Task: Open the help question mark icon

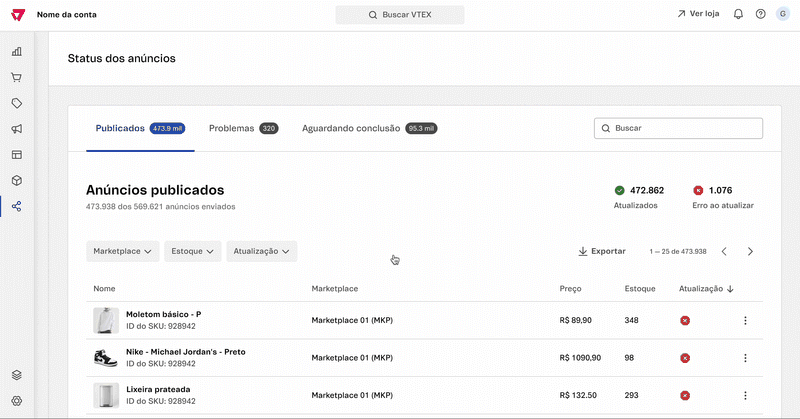Action: pos(761,14)
